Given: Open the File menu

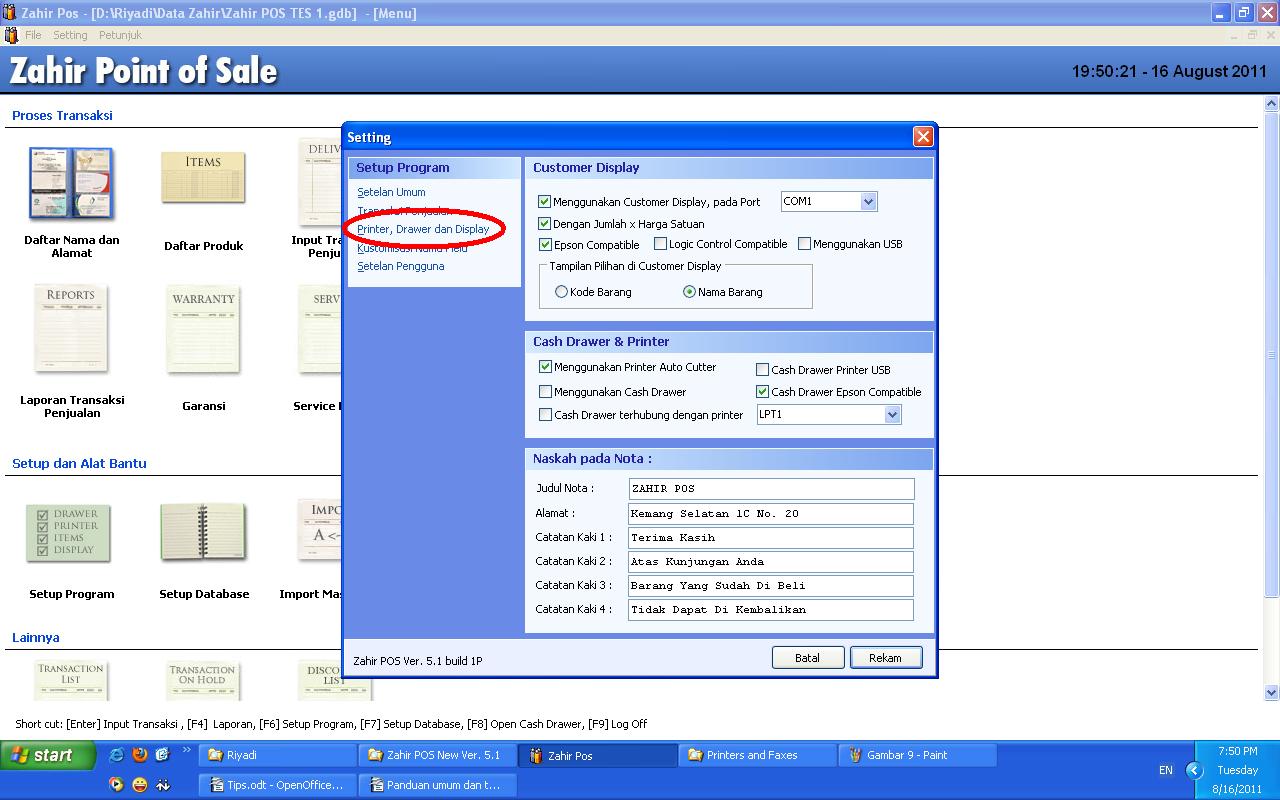Looking at the screenshot, I should point(33,35).
